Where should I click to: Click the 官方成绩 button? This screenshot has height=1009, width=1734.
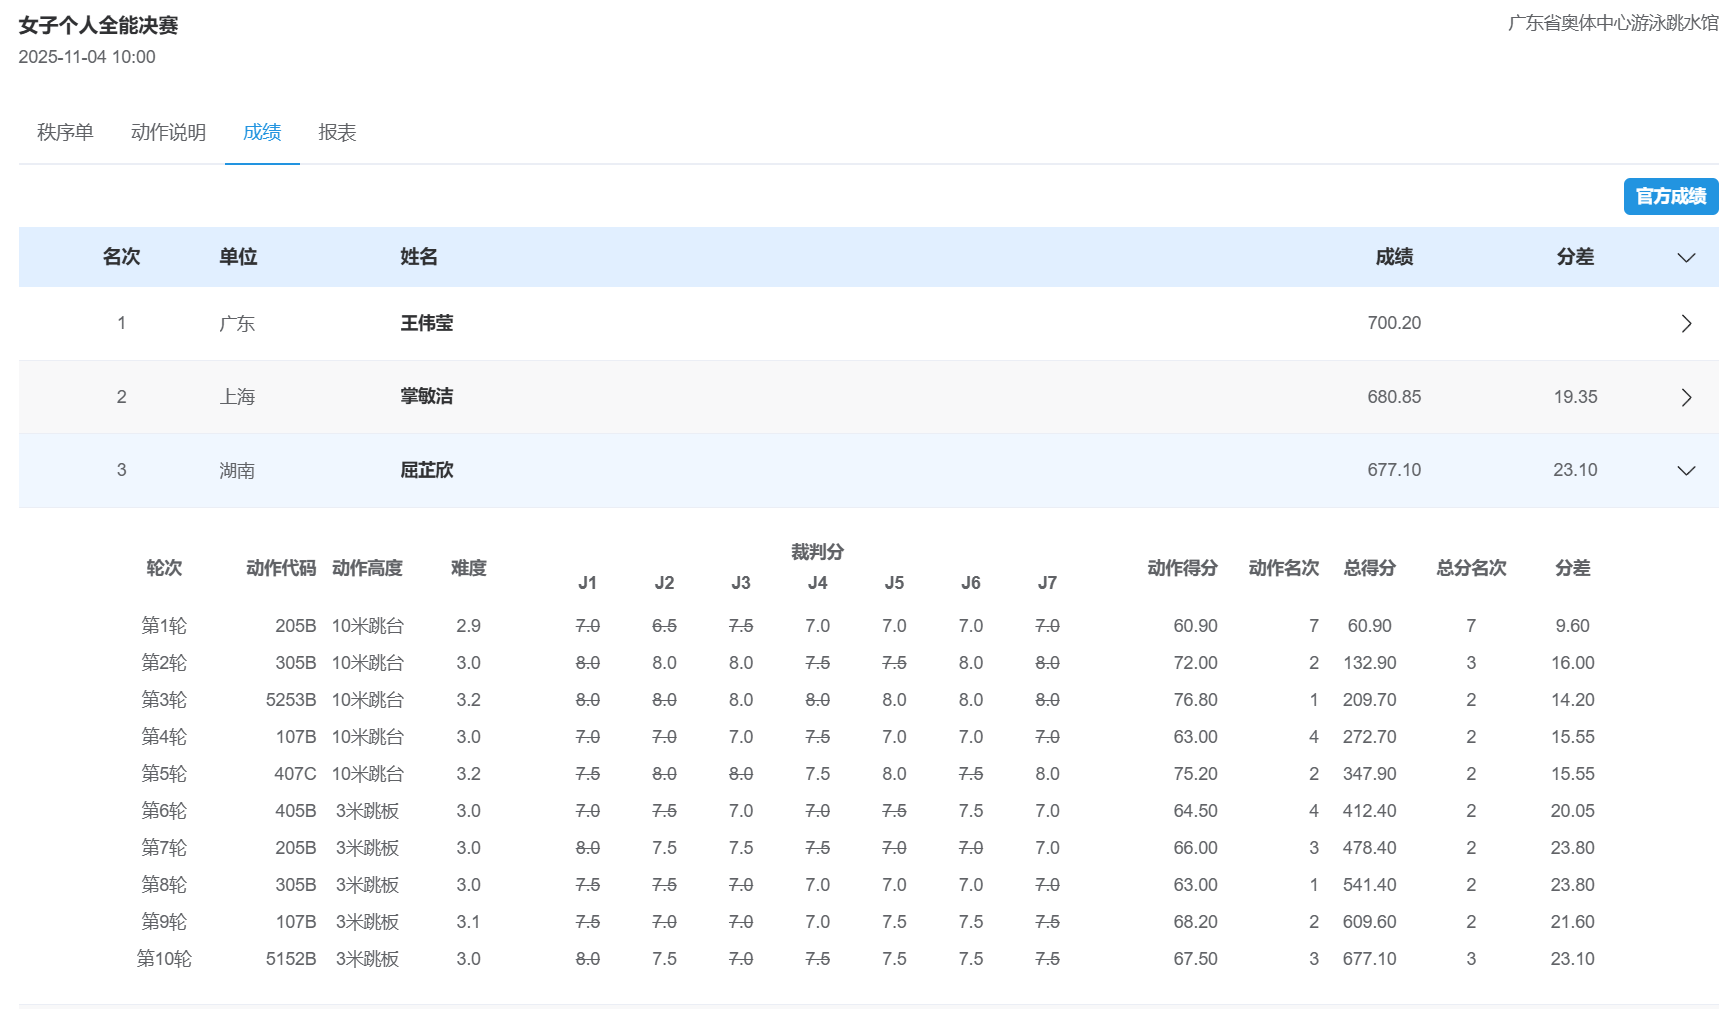(1670, 196)
